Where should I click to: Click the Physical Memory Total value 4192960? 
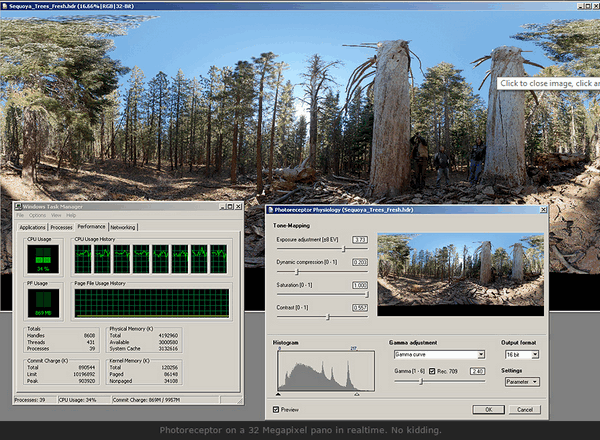168,336
